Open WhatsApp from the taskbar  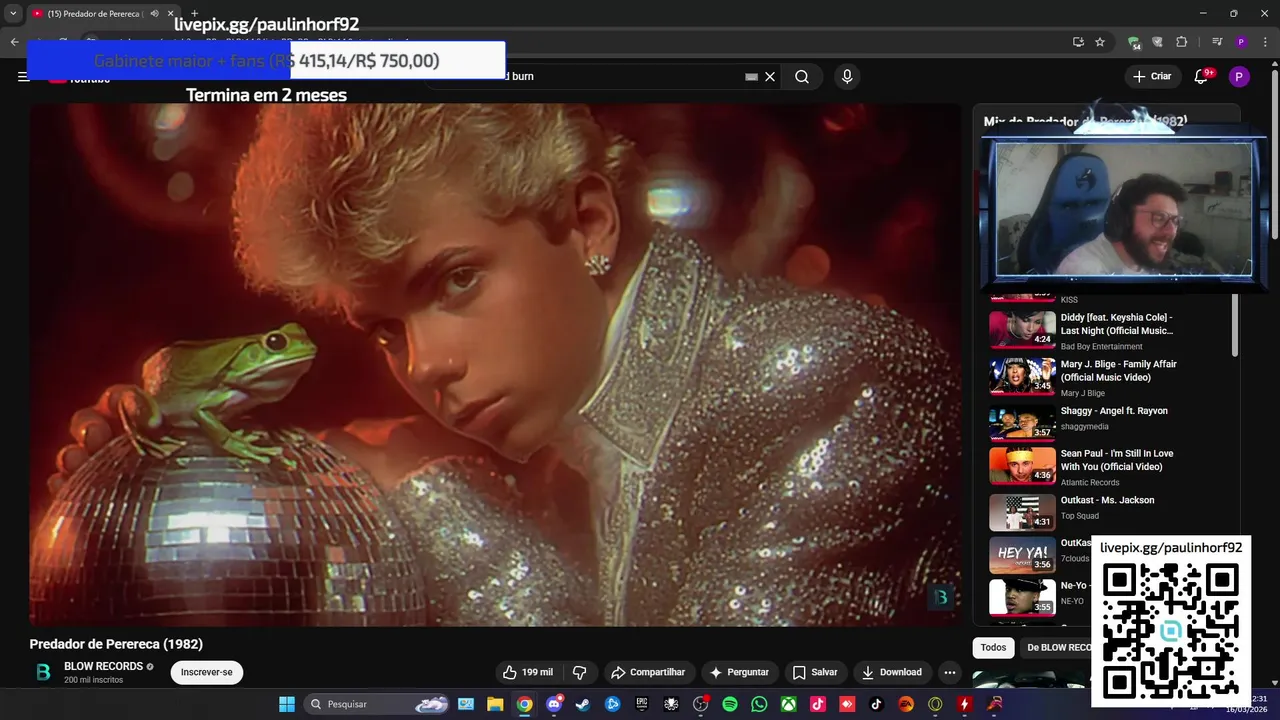pyautogui.click(x=759, y=704)
